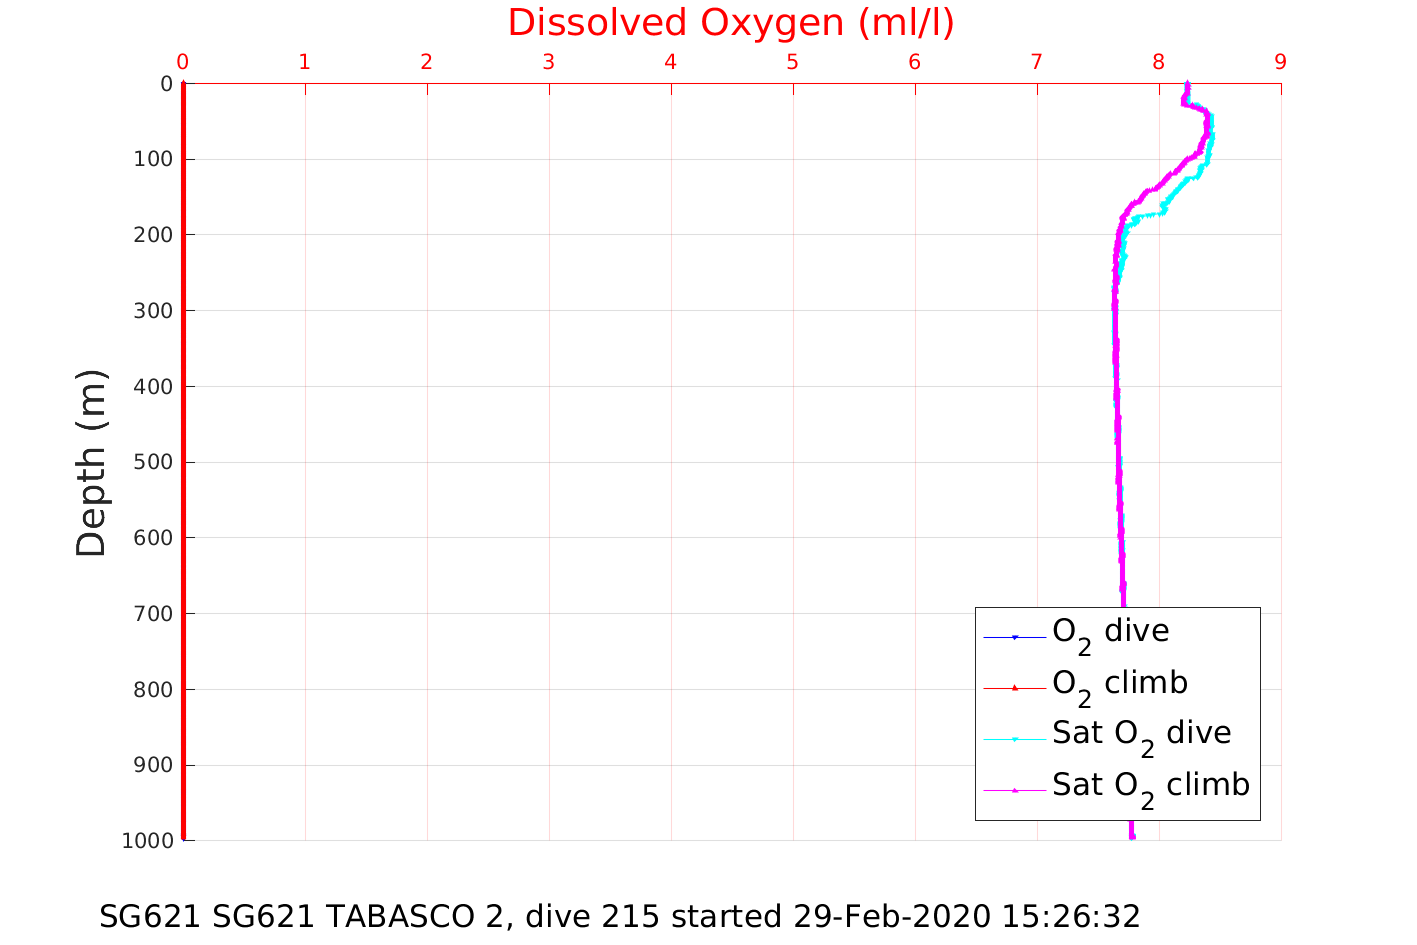Click depth tick label 700
This screenshot has height=945, width=1417.
[x=152, y=613]
